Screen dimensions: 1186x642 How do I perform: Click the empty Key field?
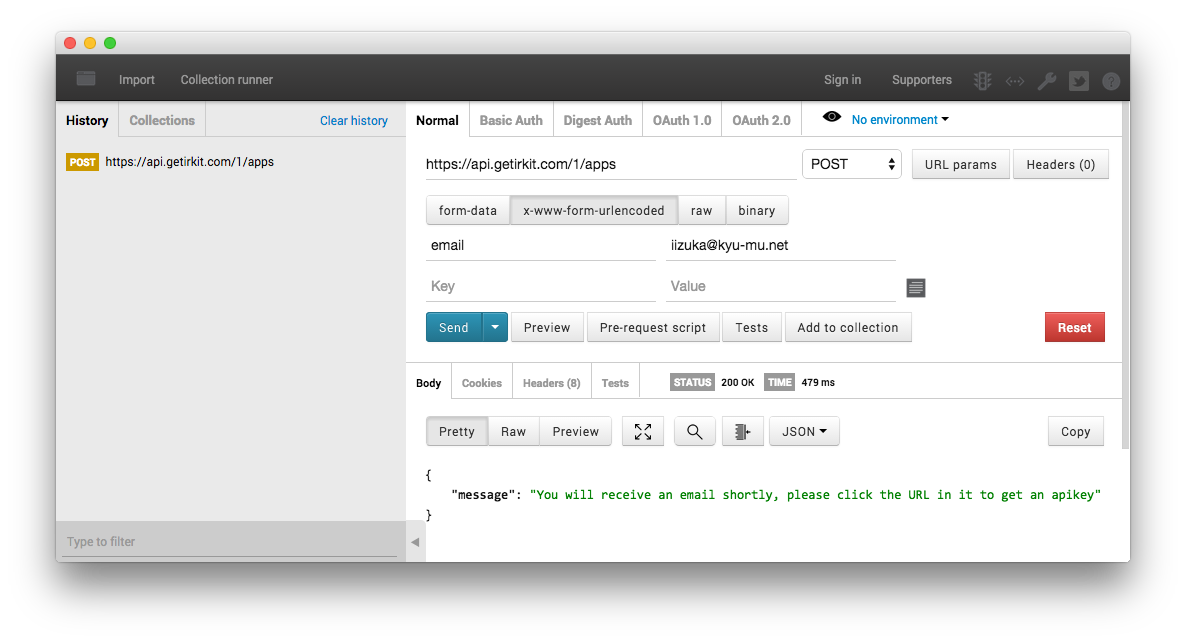(x=541, y=287)
